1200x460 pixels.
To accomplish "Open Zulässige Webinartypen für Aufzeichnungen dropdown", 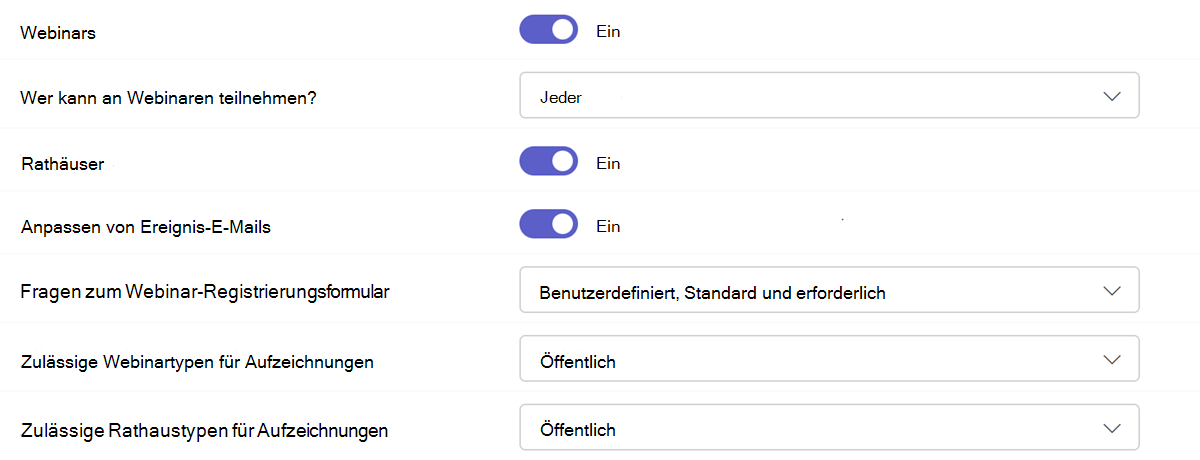I will [x=828, y=360].
